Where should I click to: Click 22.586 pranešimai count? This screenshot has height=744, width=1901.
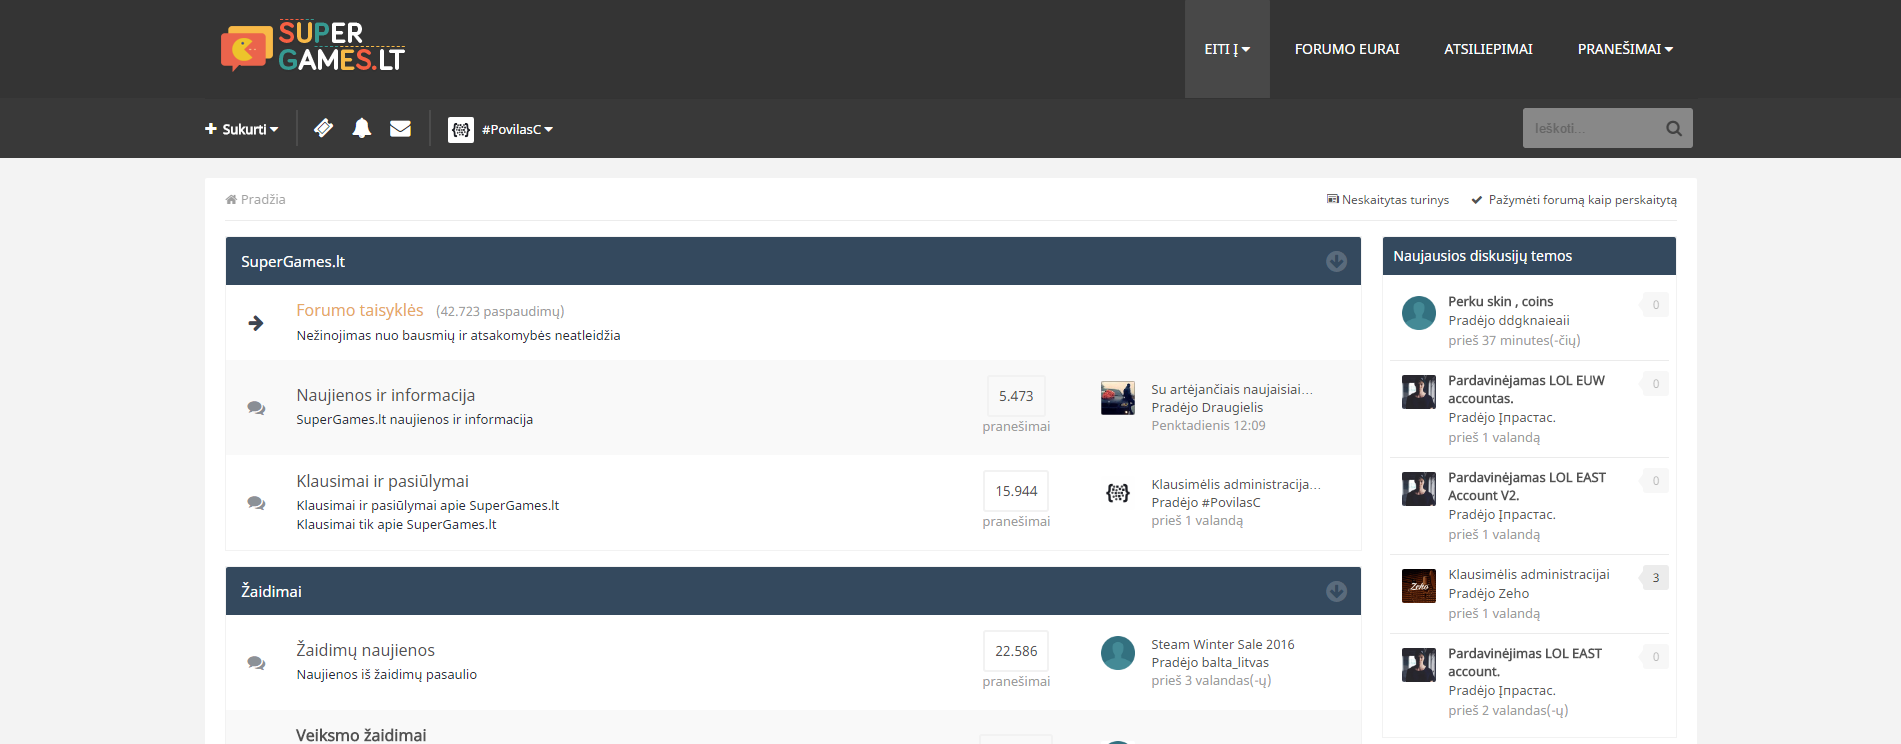1016,651
